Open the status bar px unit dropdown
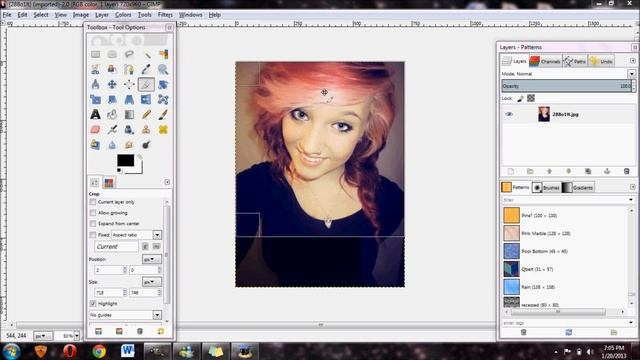This screenshot has height=360, width=640. 43,336
